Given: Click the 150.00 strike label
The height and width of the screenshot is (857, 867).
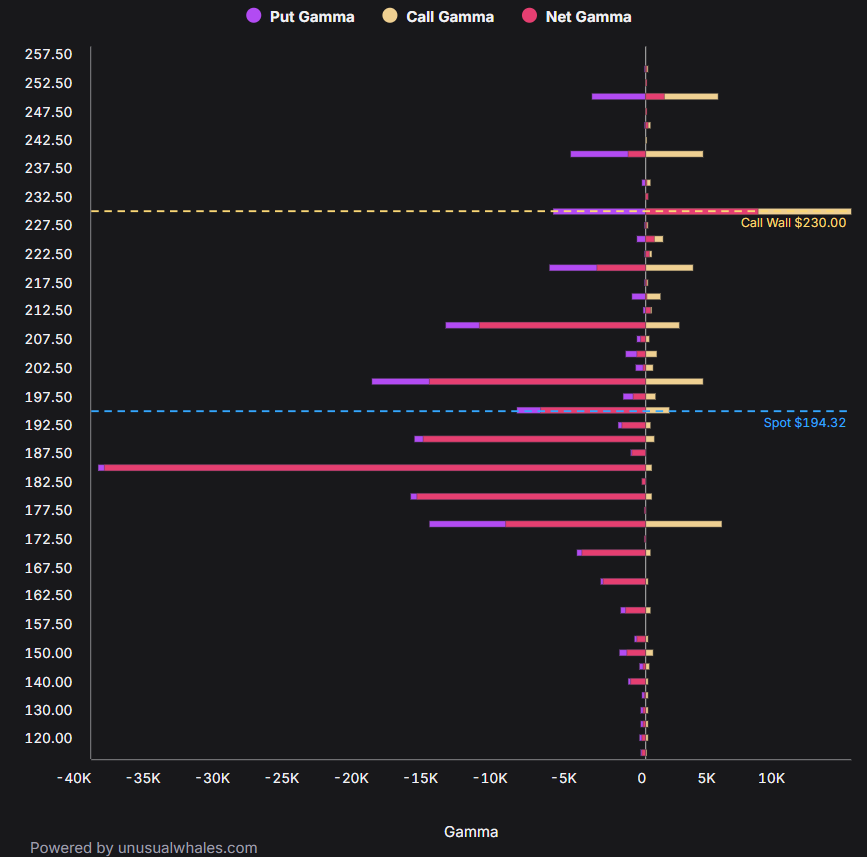Looking at the screenshot, I should pyautogui.click(x=49, y=654).
